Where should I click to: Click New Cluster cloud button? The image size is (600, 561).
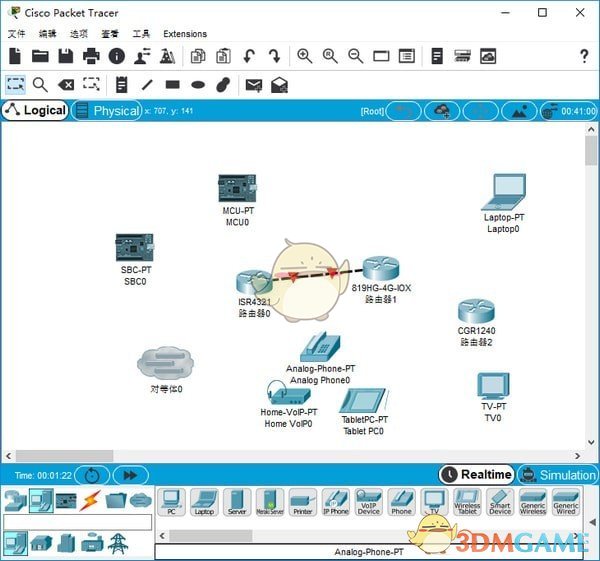[442, 111]
